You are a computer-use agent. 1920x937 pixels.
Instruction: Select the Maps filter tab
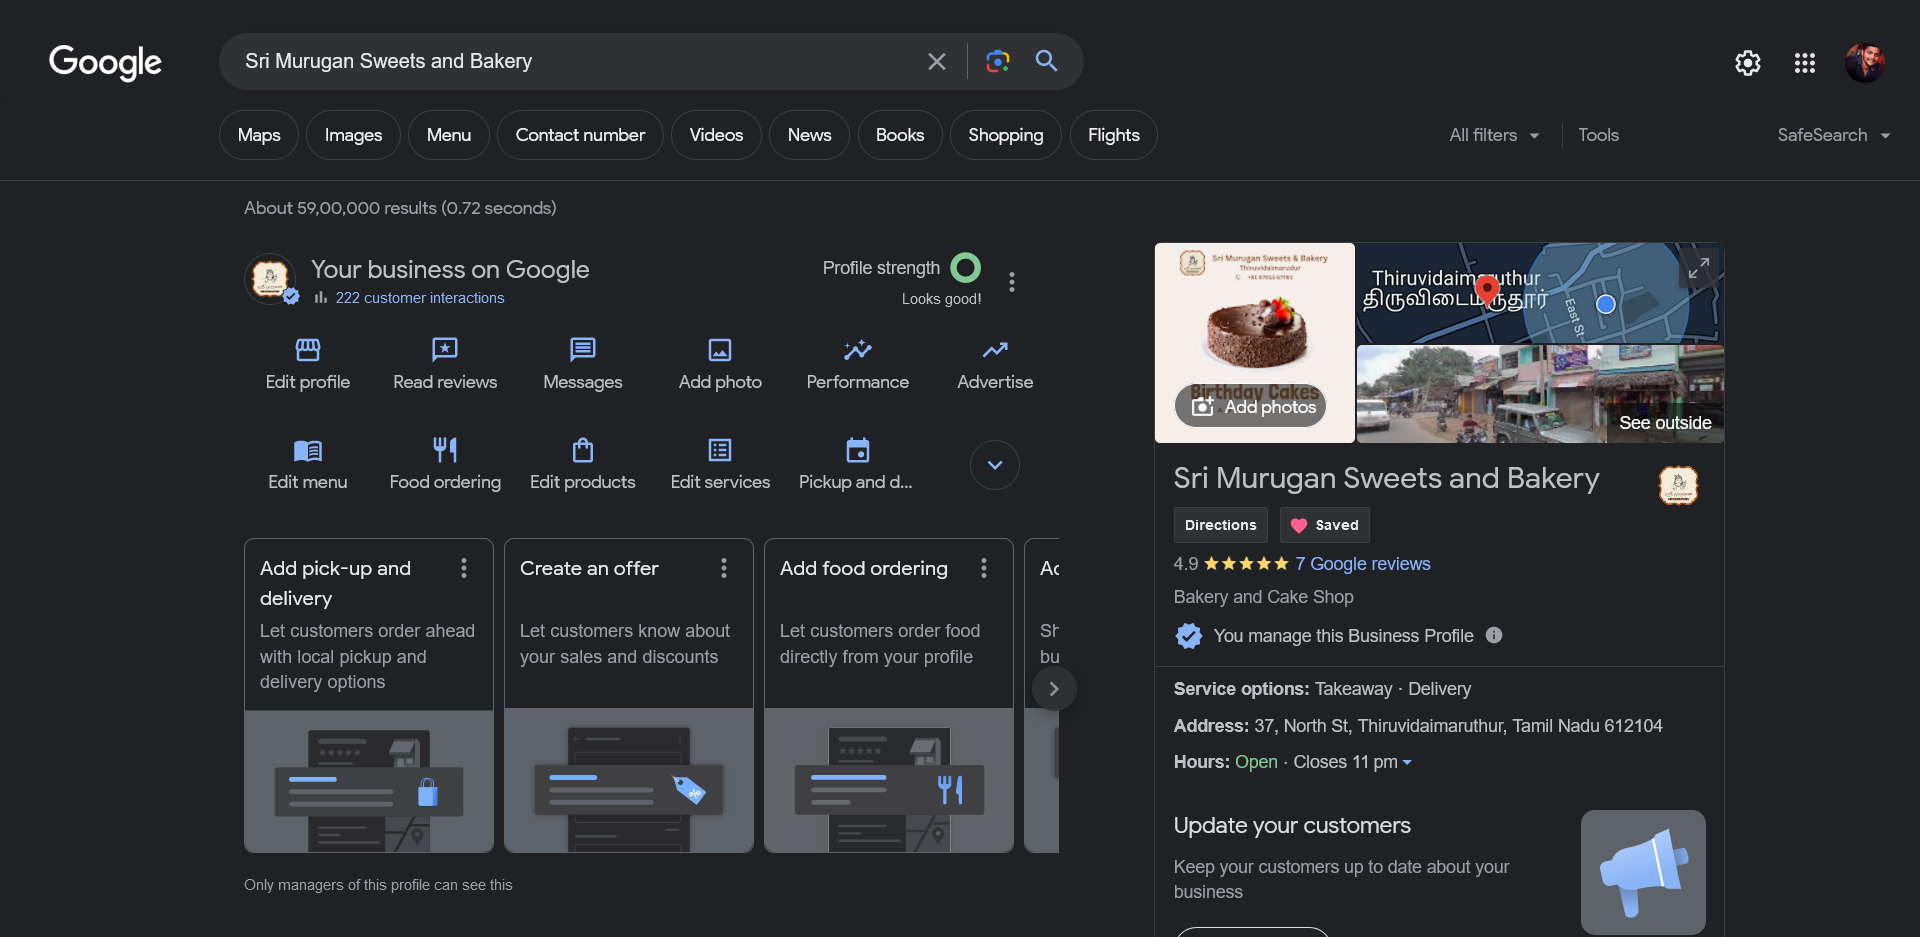pos(259,135)
